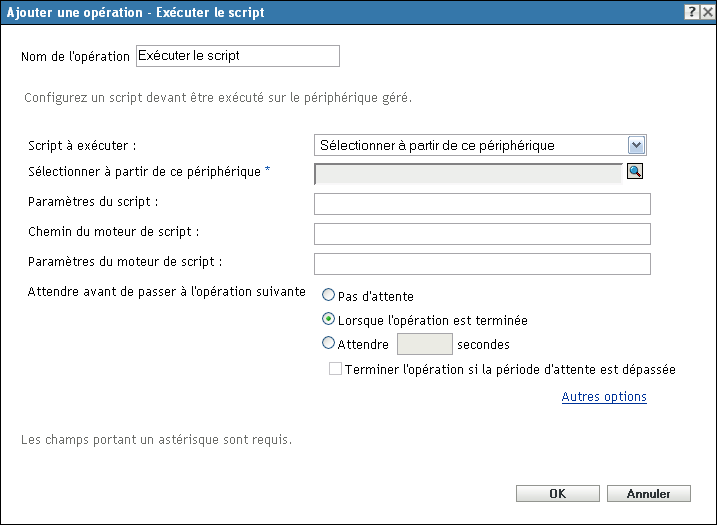The width and height of the screenshot is (717, 525).
Task: Open the Sélectionner à partir de ce périphérique combo box
Action: pos(480,145)
